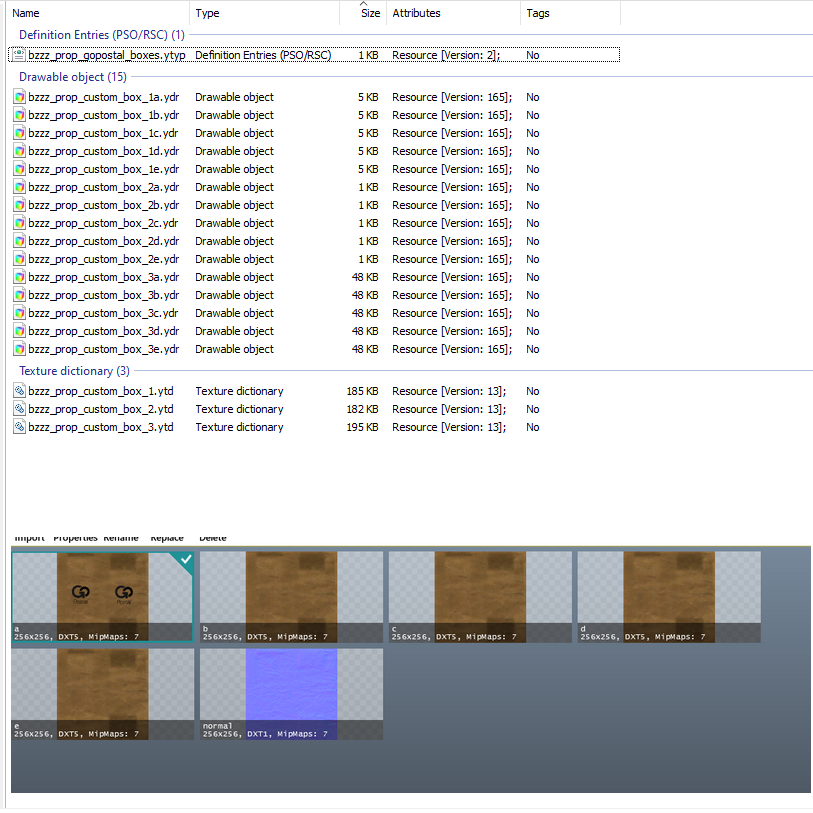Click the bzzz_prop_gopostal_boxes.ytyp file icon
The image size is (813, 813).
pos(19,54)
